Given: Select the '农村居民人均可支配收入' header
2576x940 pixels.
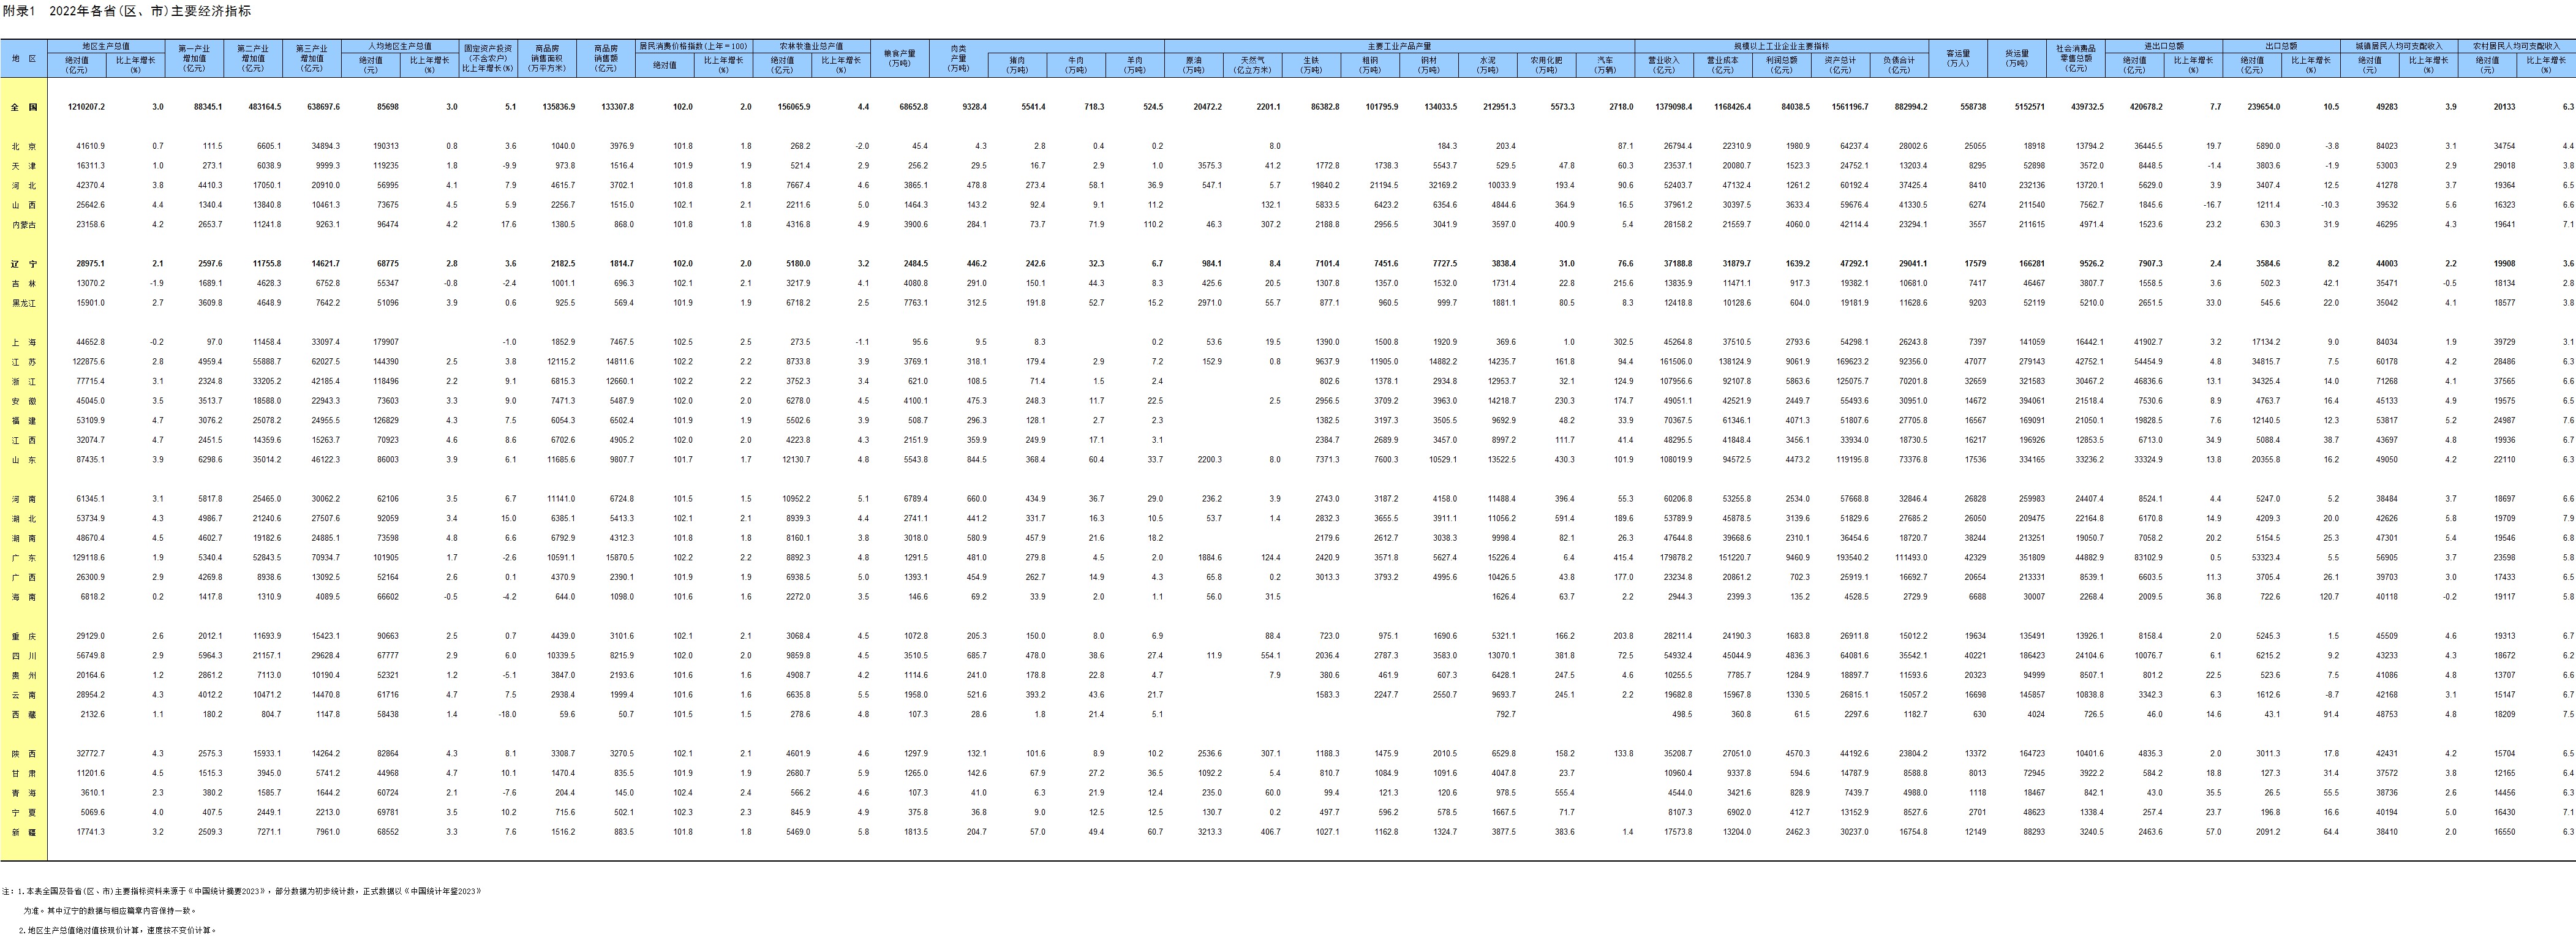Looking at the screenshot, I should coord(2517,46).
